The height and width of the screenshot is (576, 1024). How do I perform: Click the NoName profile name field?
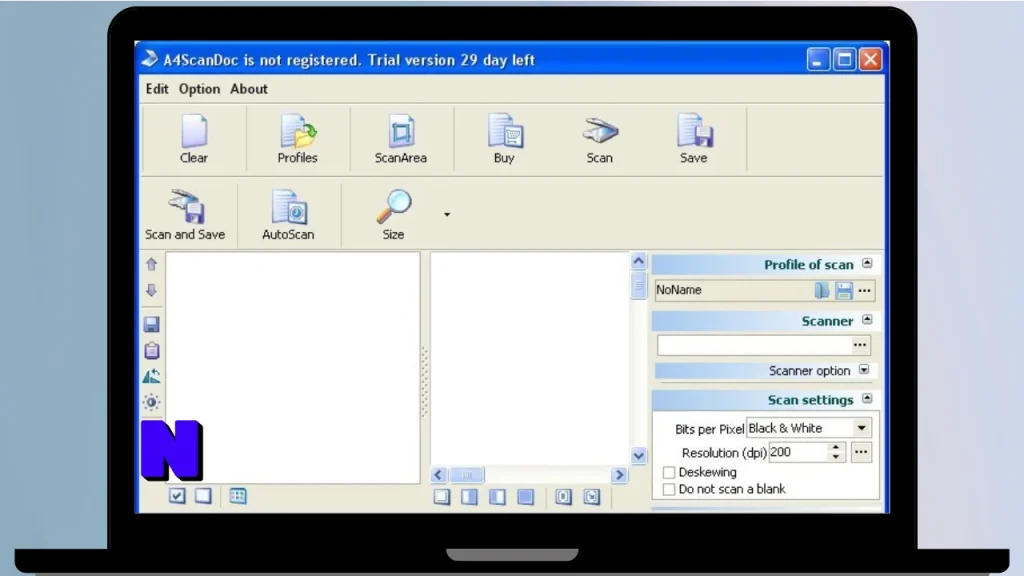[733, 290]
